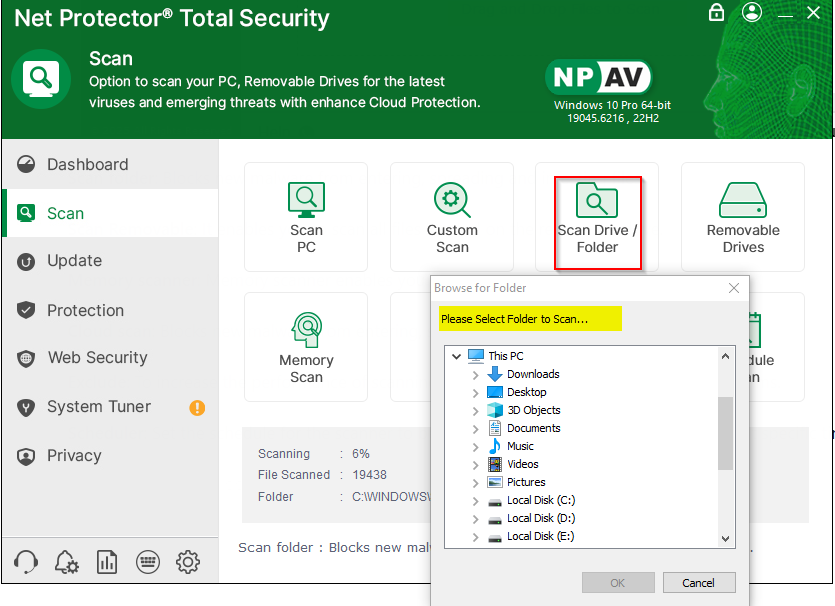Run the Memory Scan tile
This screenshot has width=835, height=606.
[x=306, y=347]
